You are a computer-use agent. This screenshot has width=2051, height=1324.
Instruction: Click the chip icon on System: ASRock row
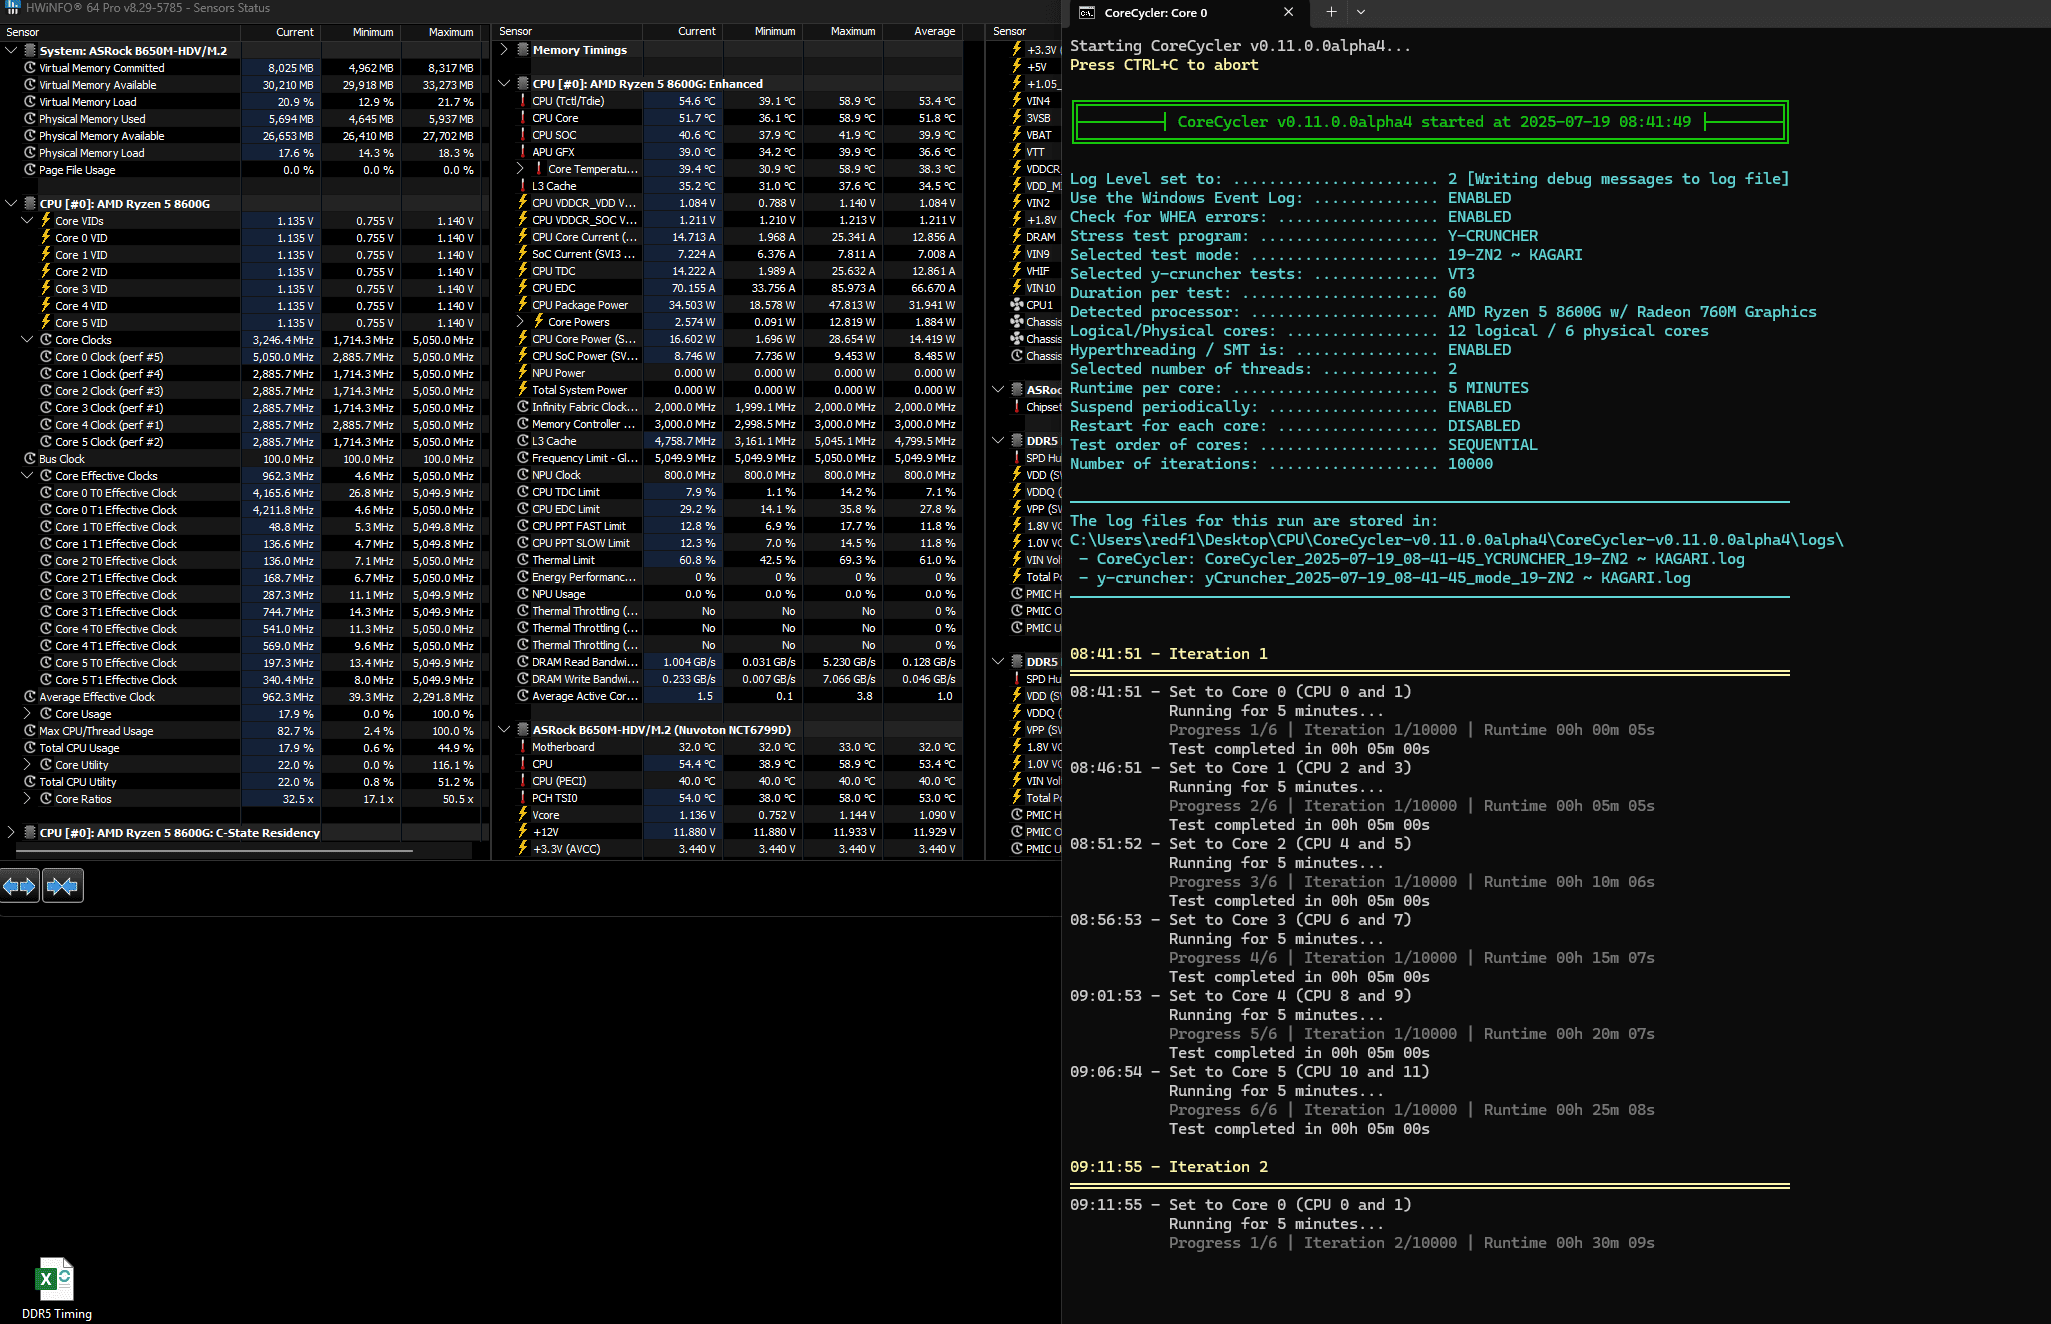tap(30, 50)
